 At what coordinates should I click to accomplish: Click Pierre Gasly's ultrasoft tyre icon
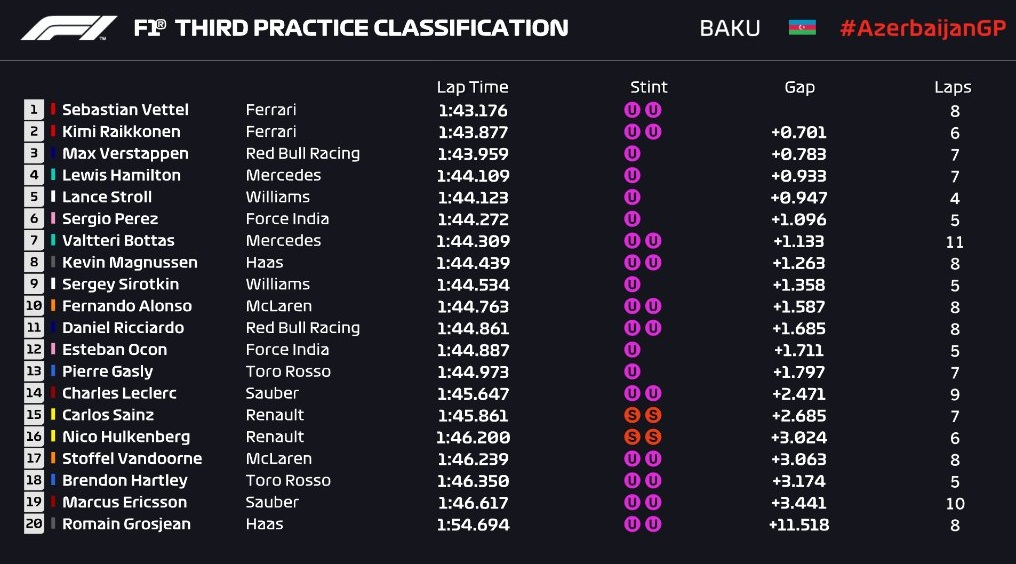tap(632, 372)
